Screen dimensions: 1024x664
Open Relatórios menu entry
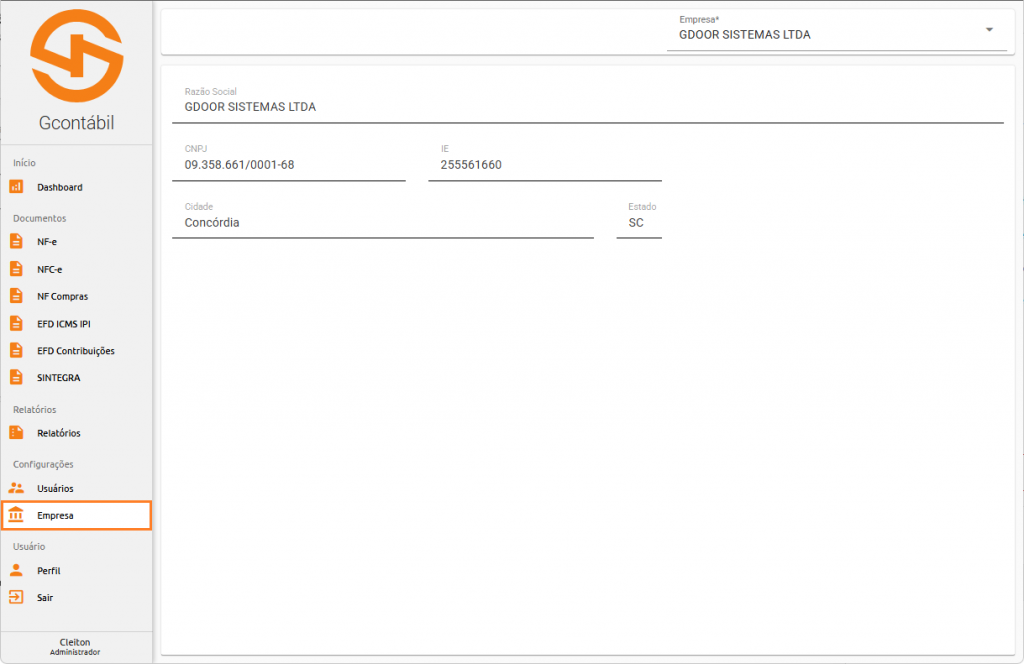click(76, 433)
